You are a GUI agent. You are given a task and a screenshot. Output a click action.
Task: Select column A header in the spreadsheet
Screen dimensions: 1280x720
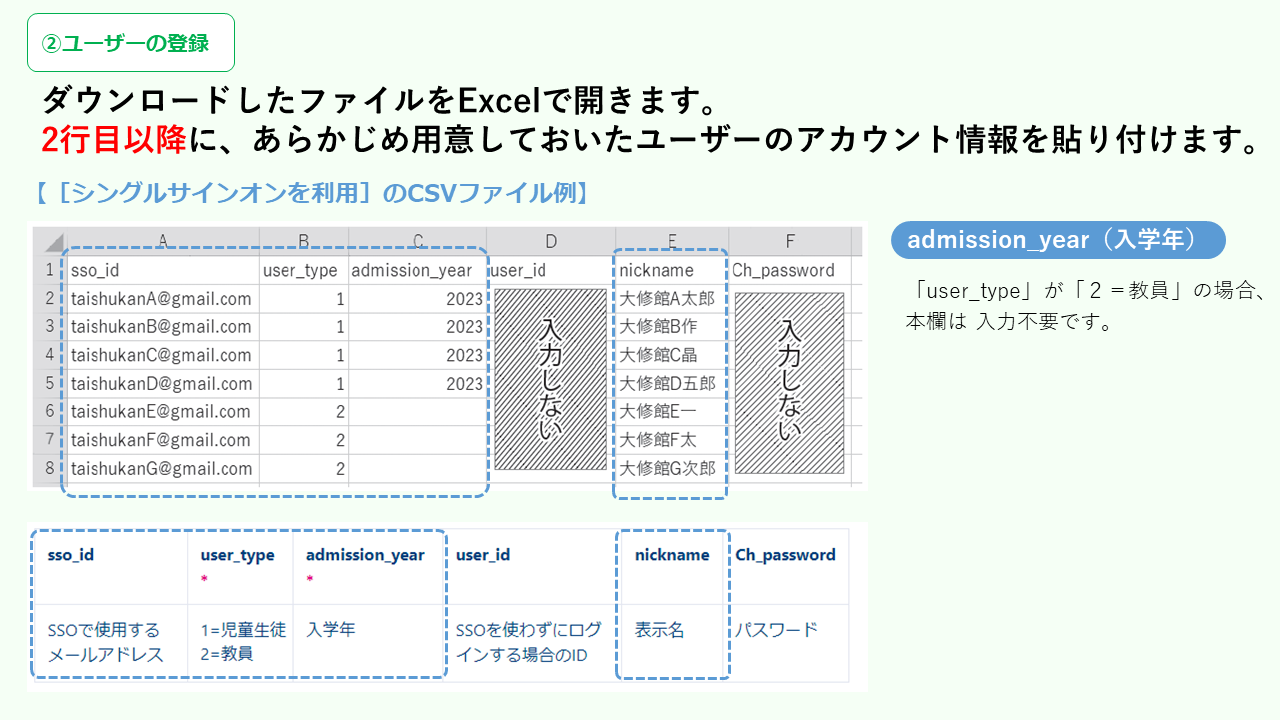[x=163, y=241]
